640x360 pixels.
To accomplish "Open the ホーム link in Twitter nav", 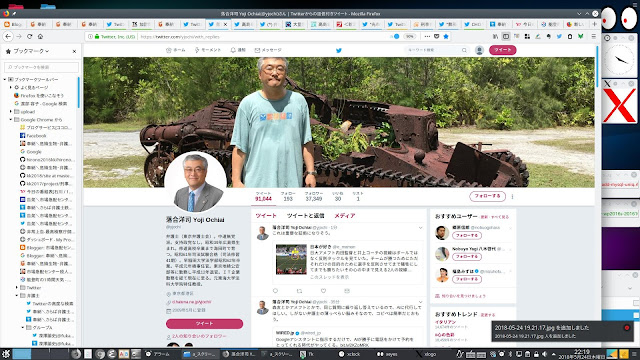I will (x=176, y=50).
